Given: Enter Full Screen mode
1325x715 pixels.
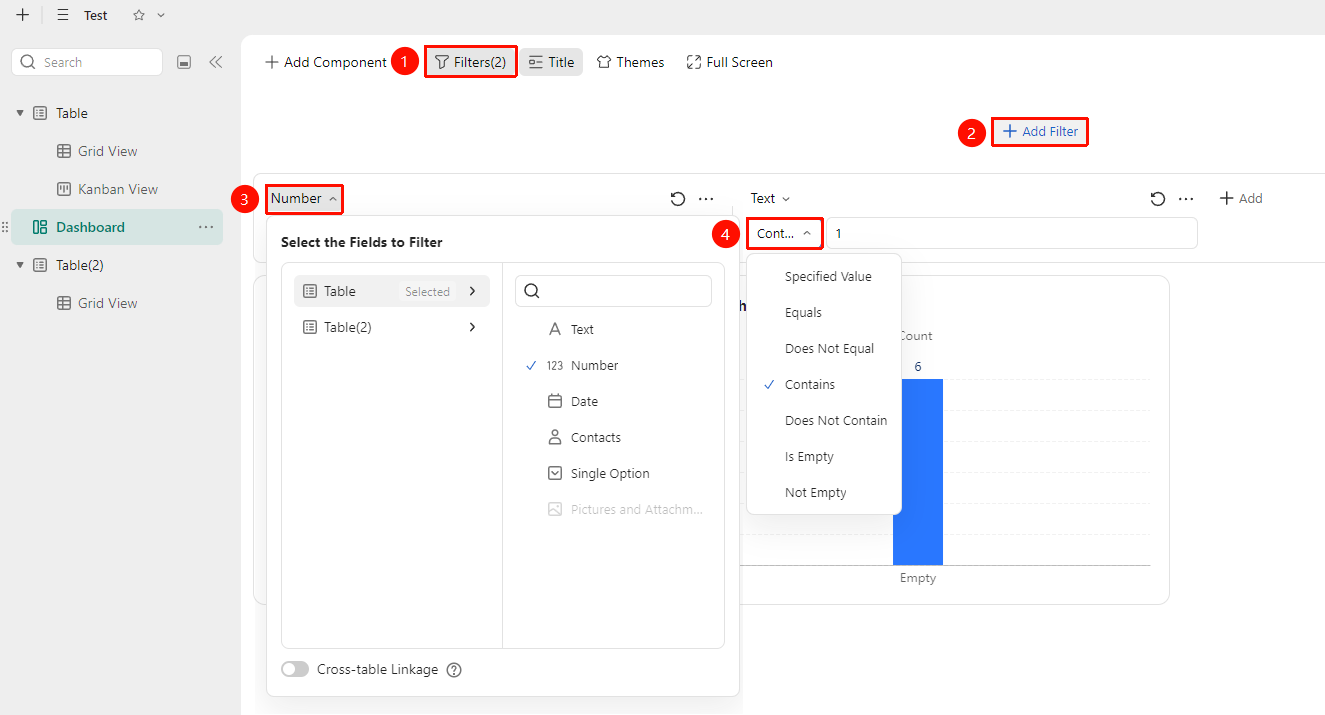Looking at the screenshot, I should coord(729,62).
